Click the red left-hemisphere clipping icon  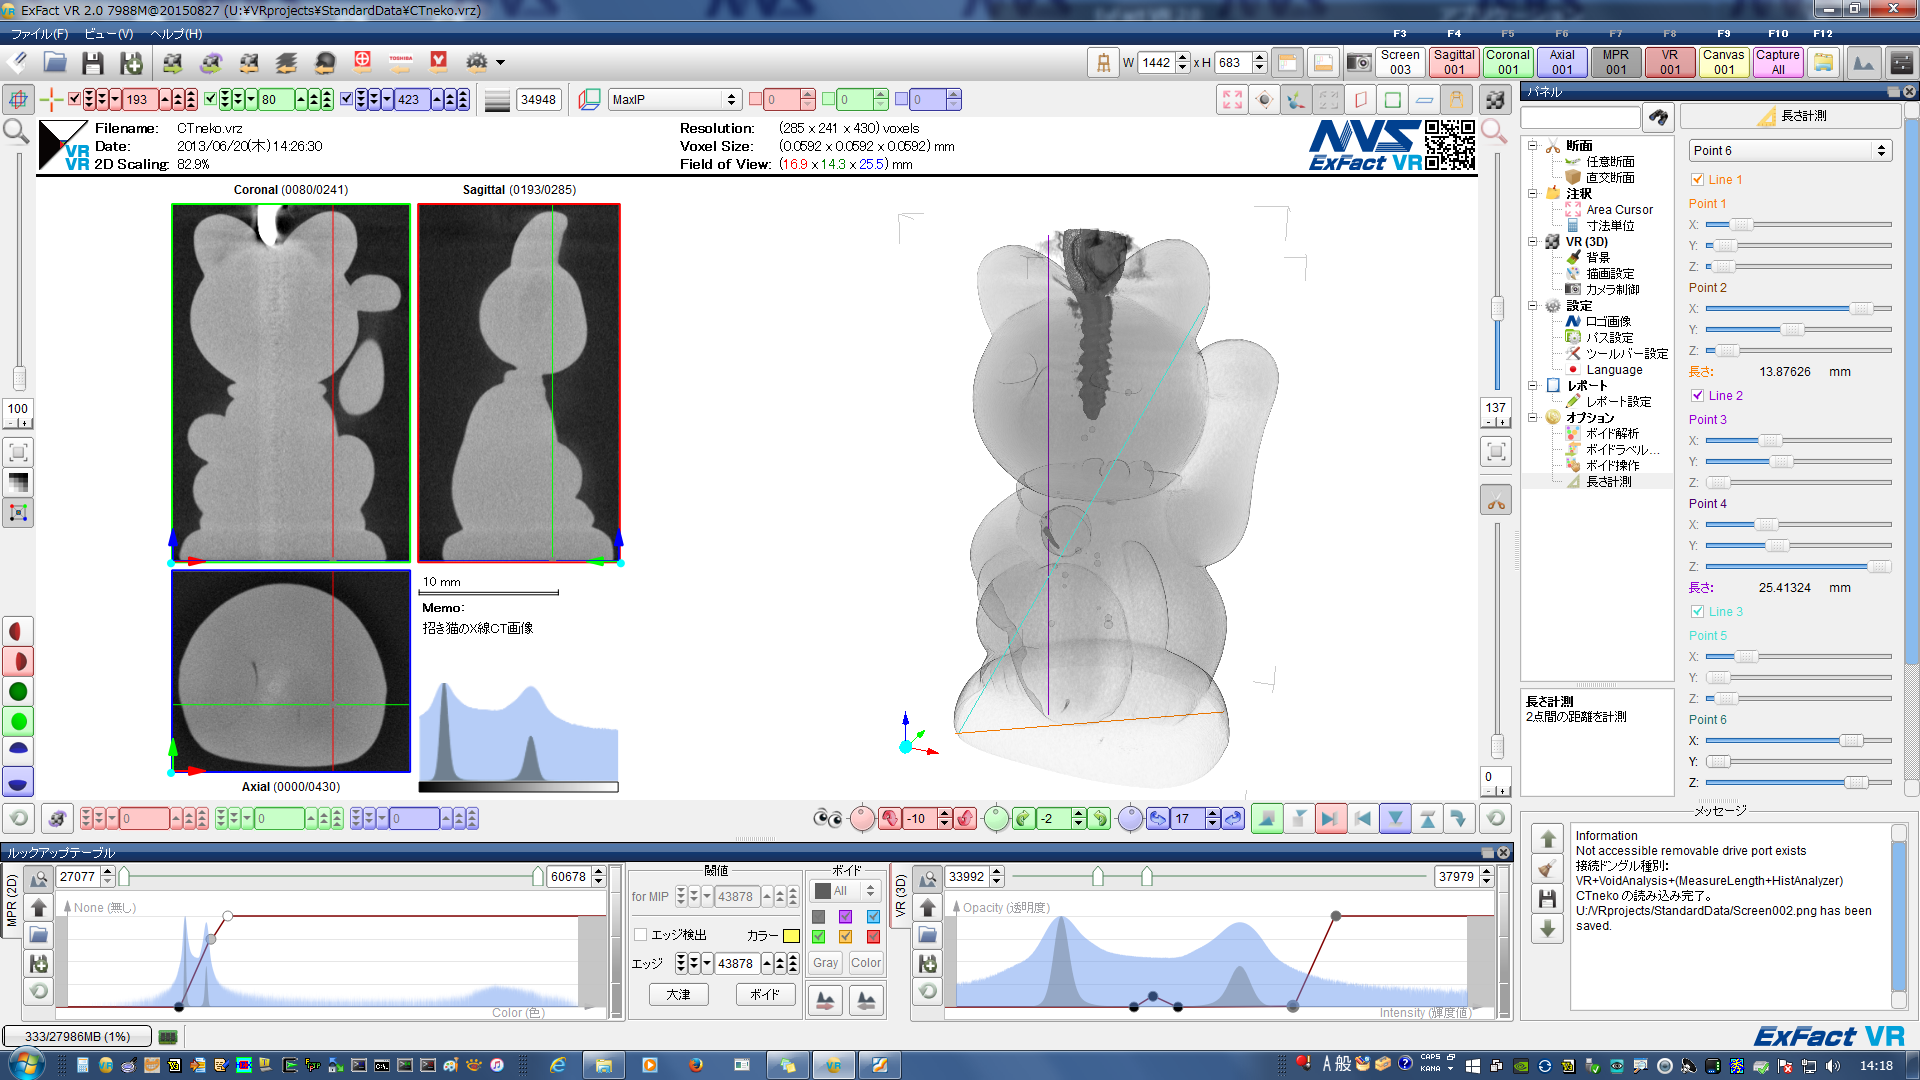tap(17, 632)
